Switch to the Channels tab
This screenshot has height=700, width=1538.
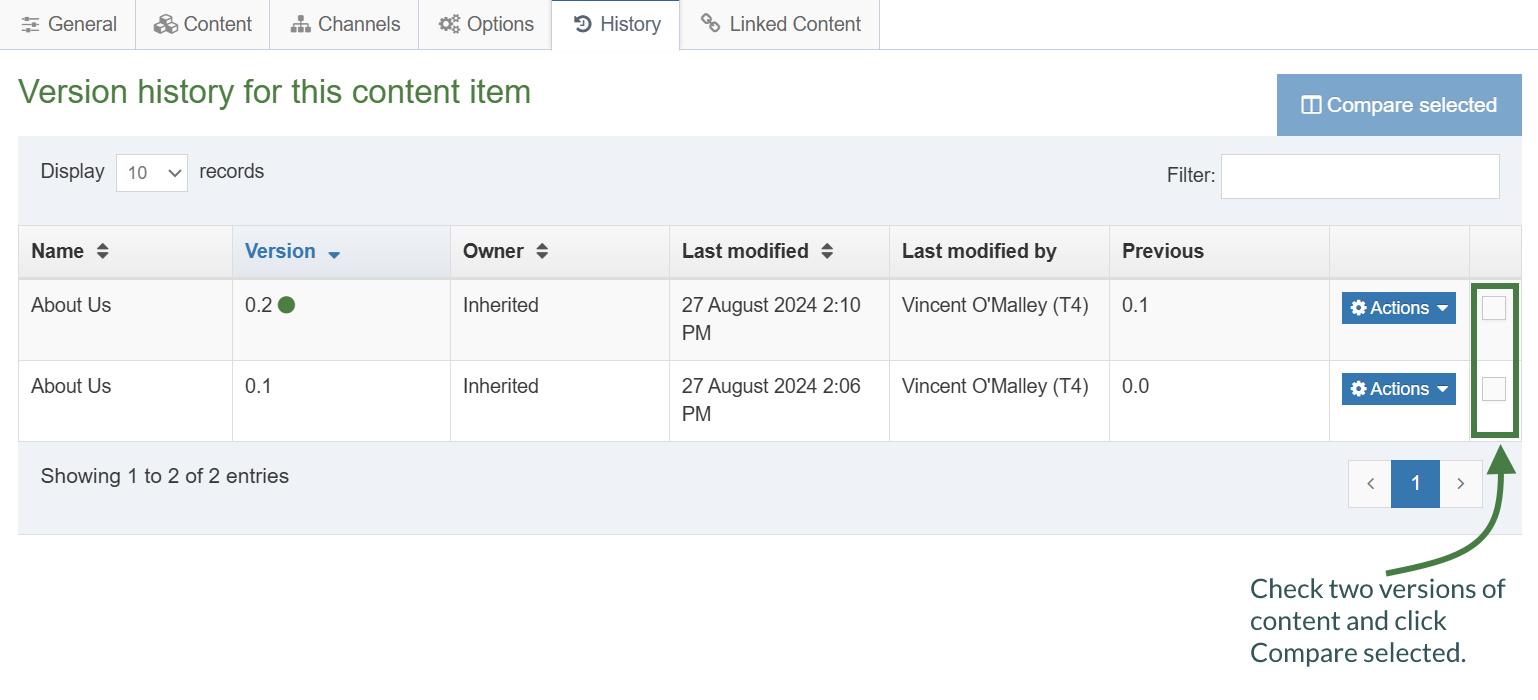click(344, 24)
